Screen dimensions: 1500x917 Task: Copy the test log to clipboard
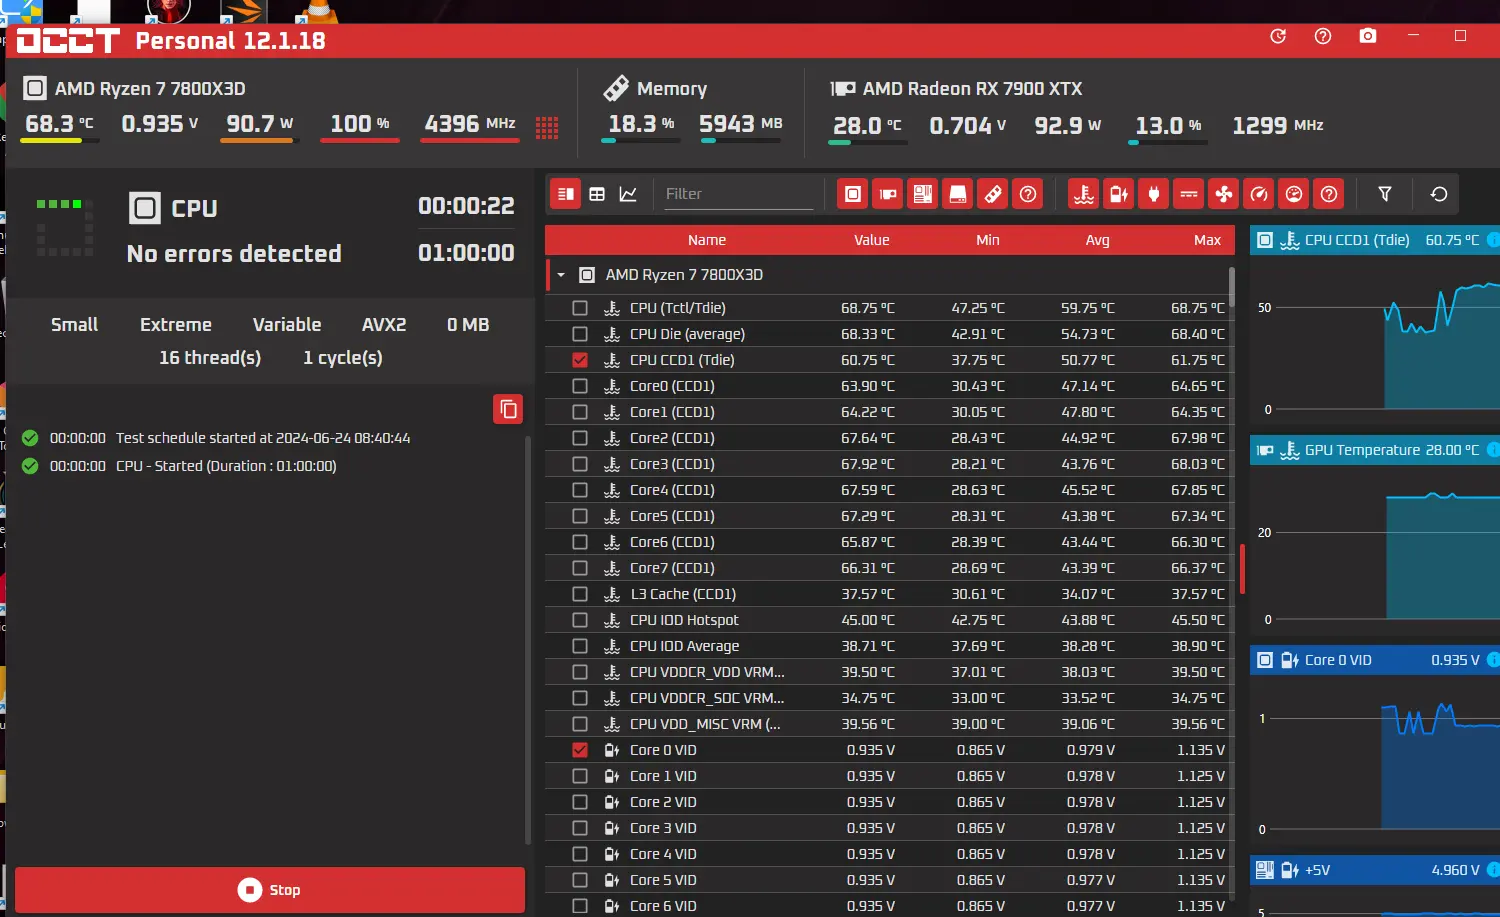(x=508, y=409)
